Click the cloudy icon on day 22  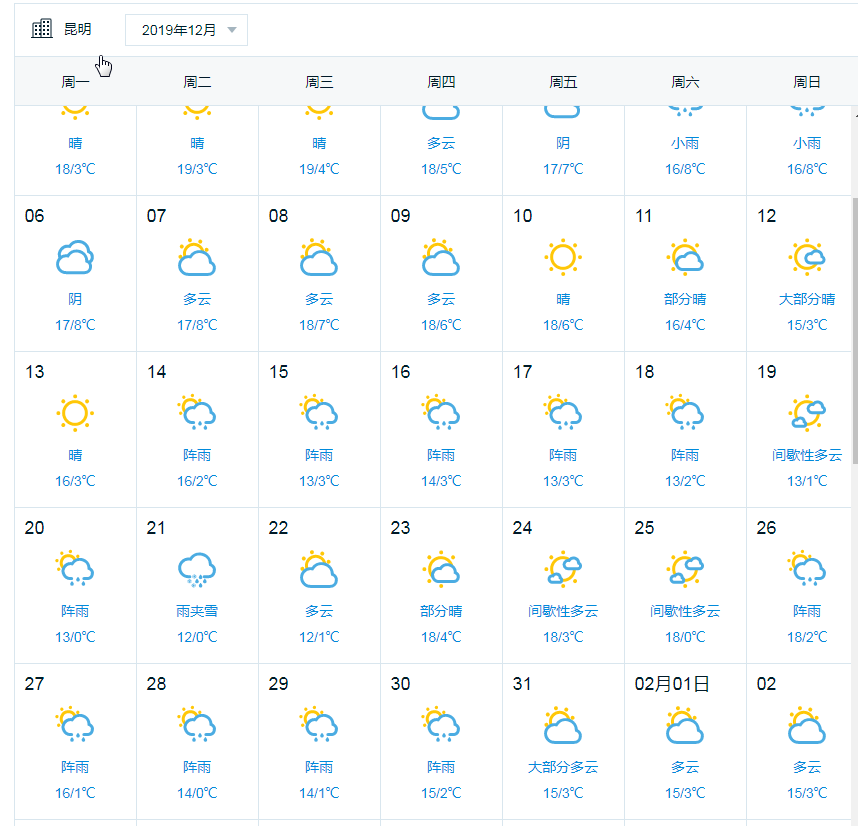click(319, 568)
